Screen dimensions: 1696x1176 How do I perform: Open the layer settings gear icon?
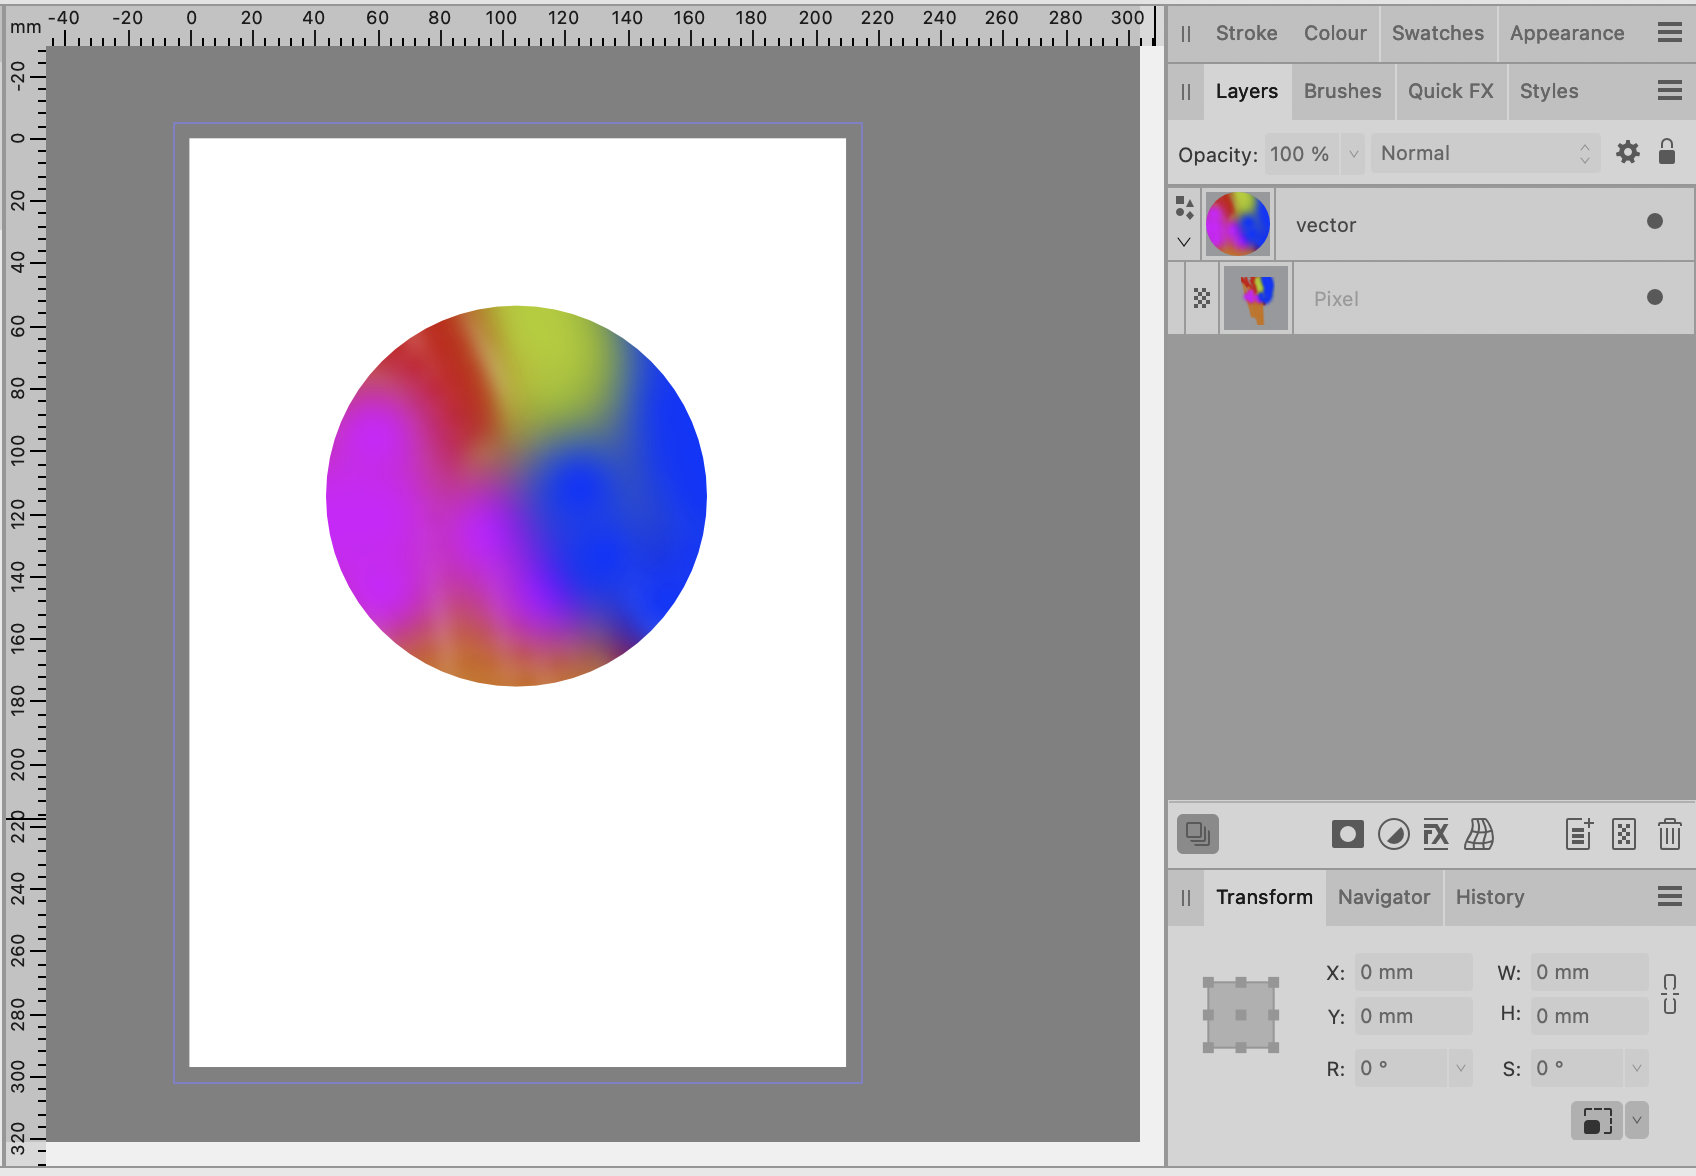1628,152
